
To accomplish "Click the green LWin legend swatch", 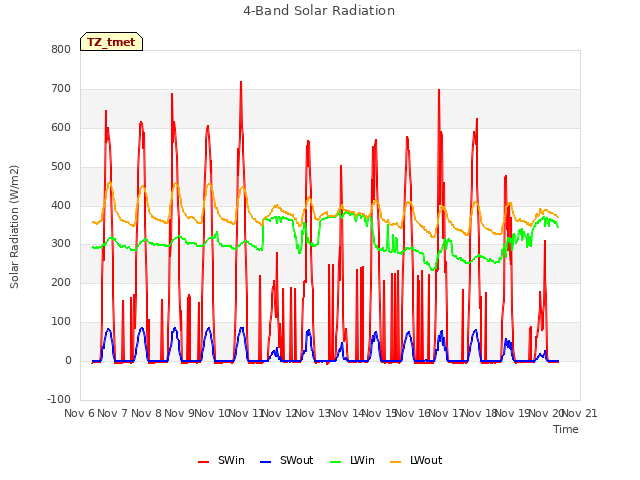I will click(336, 462).
